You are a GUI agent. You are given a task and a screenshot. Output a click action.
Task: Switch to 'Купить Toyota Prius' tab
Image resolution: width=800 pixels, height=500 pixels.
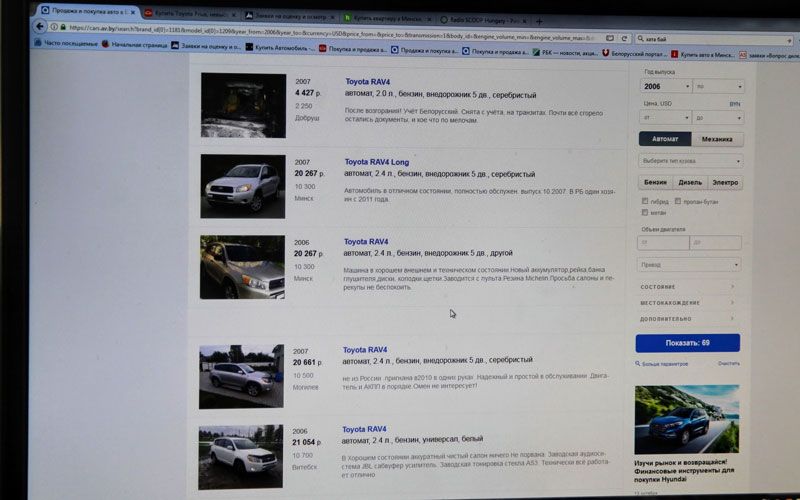(190, 14)
